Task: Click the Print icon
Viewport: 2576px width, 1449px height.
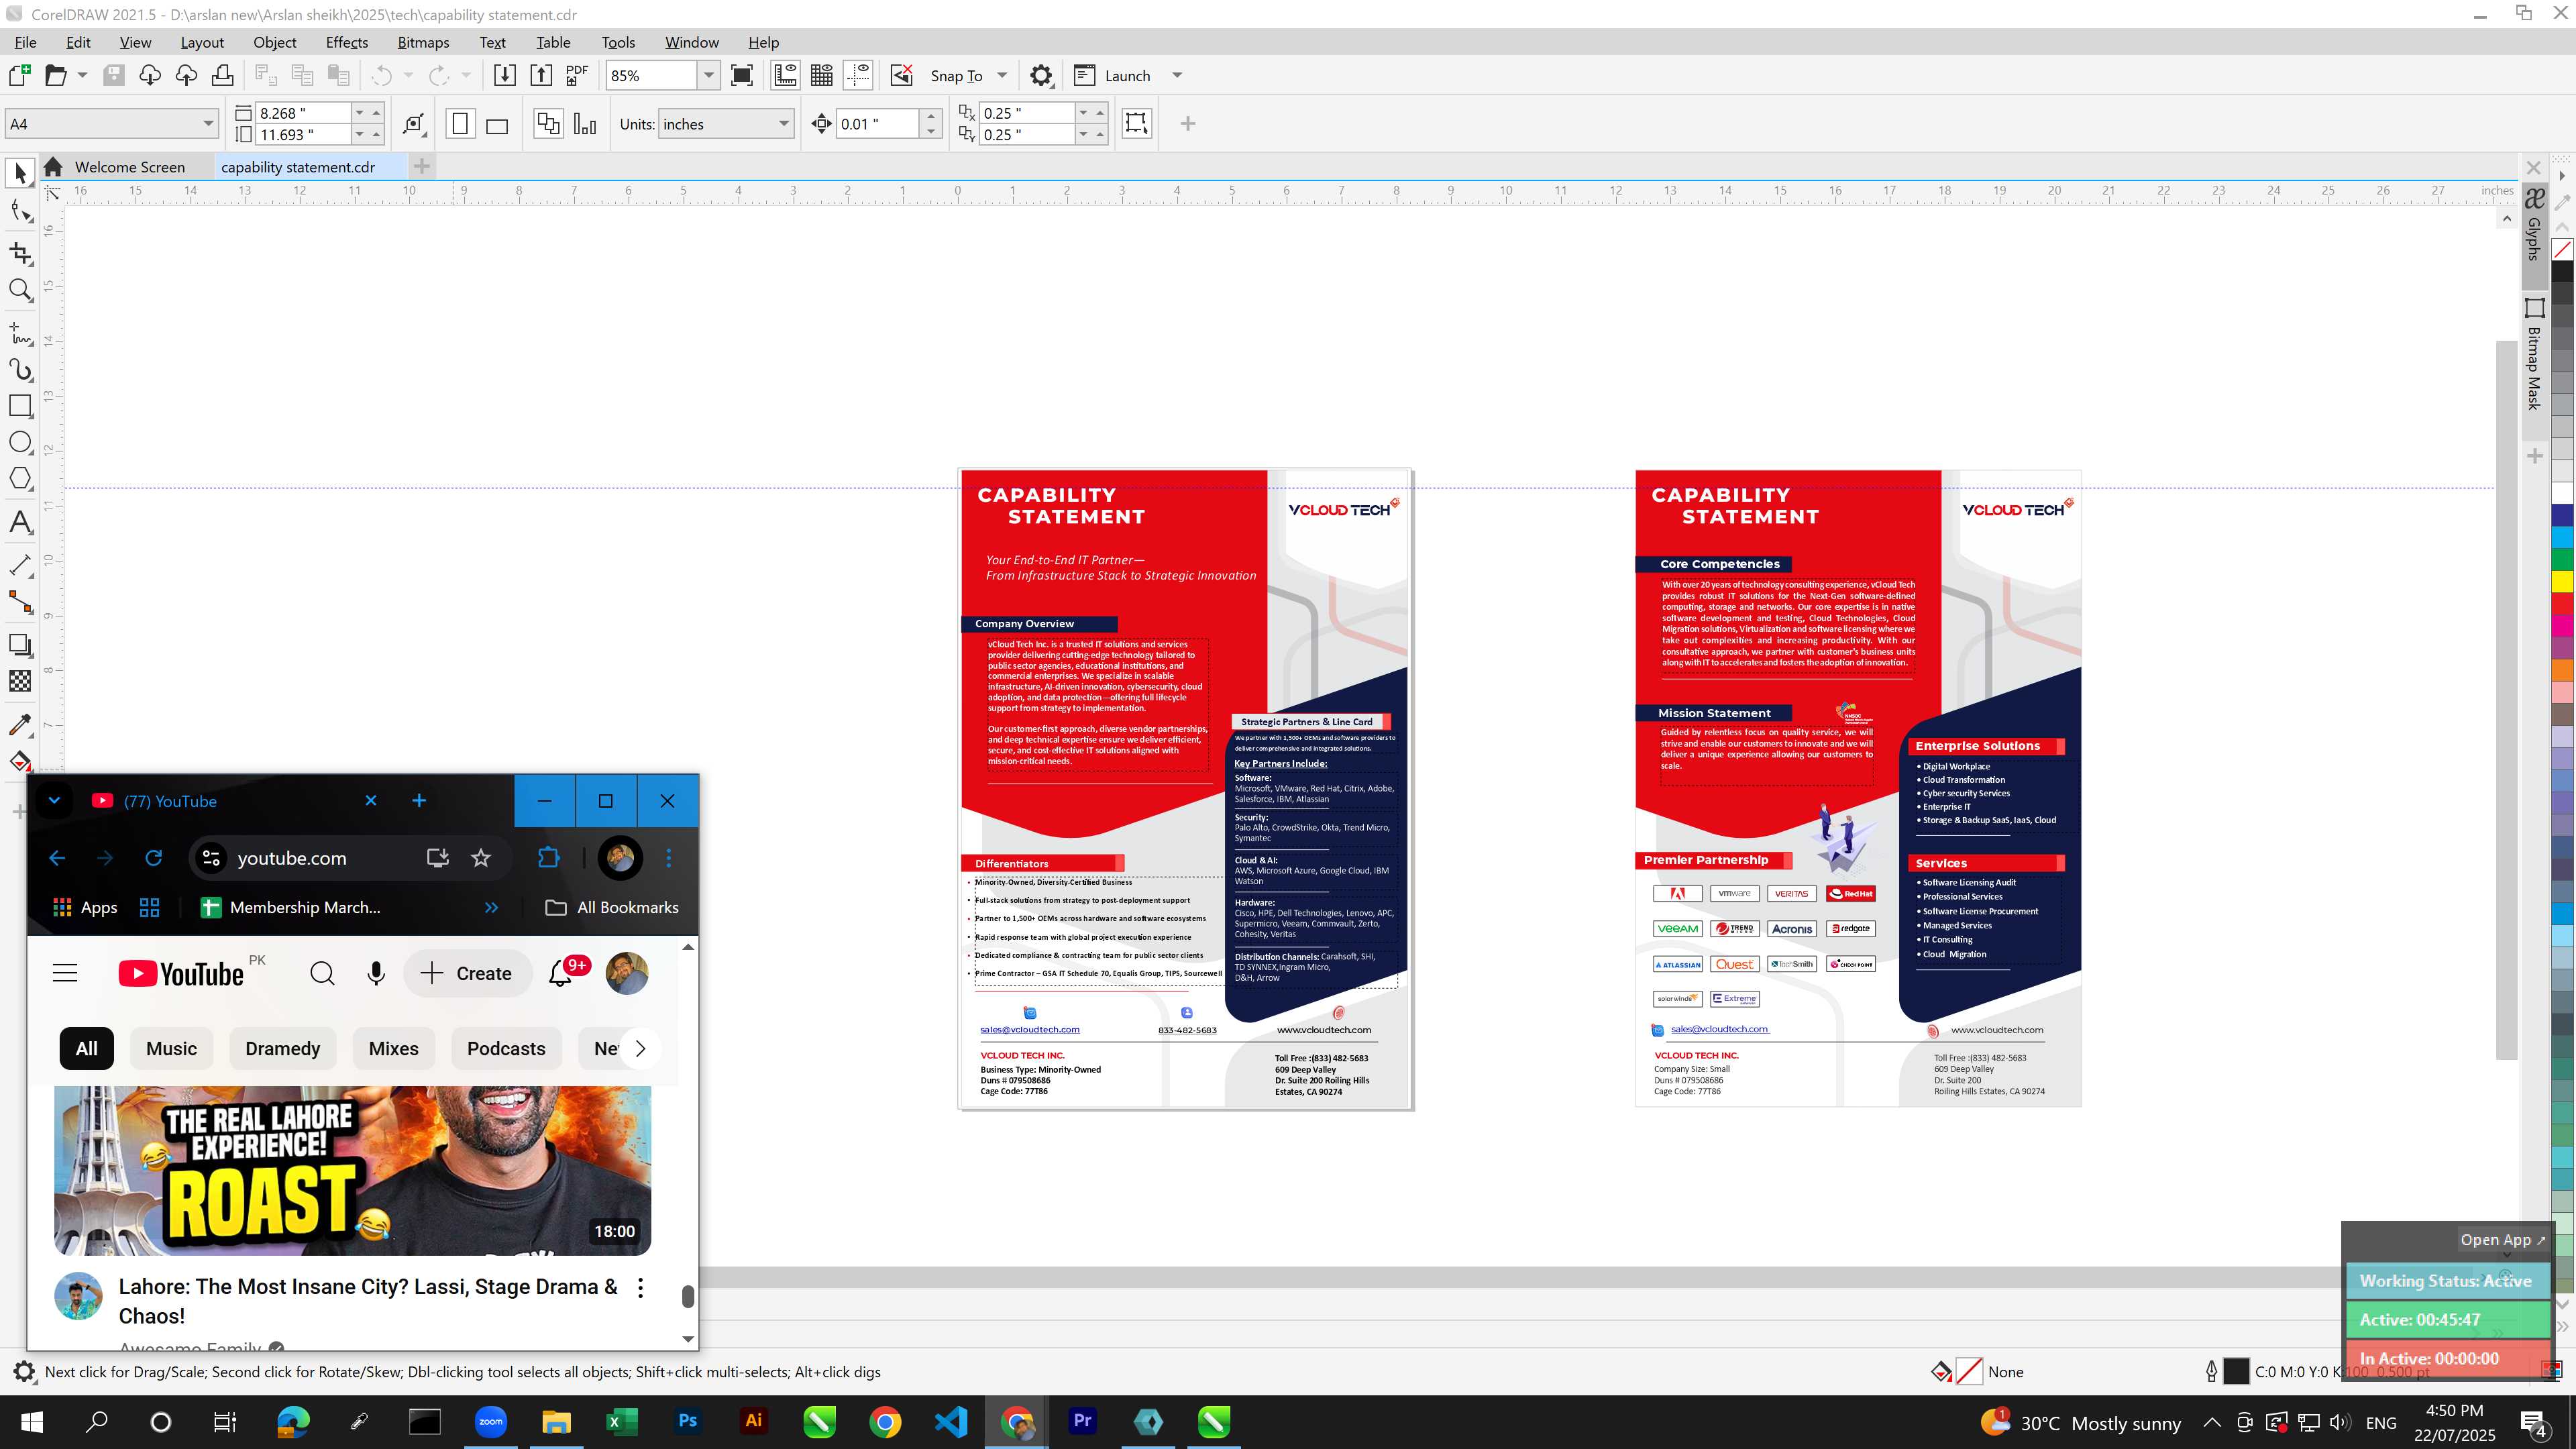Action: [222, 75]
